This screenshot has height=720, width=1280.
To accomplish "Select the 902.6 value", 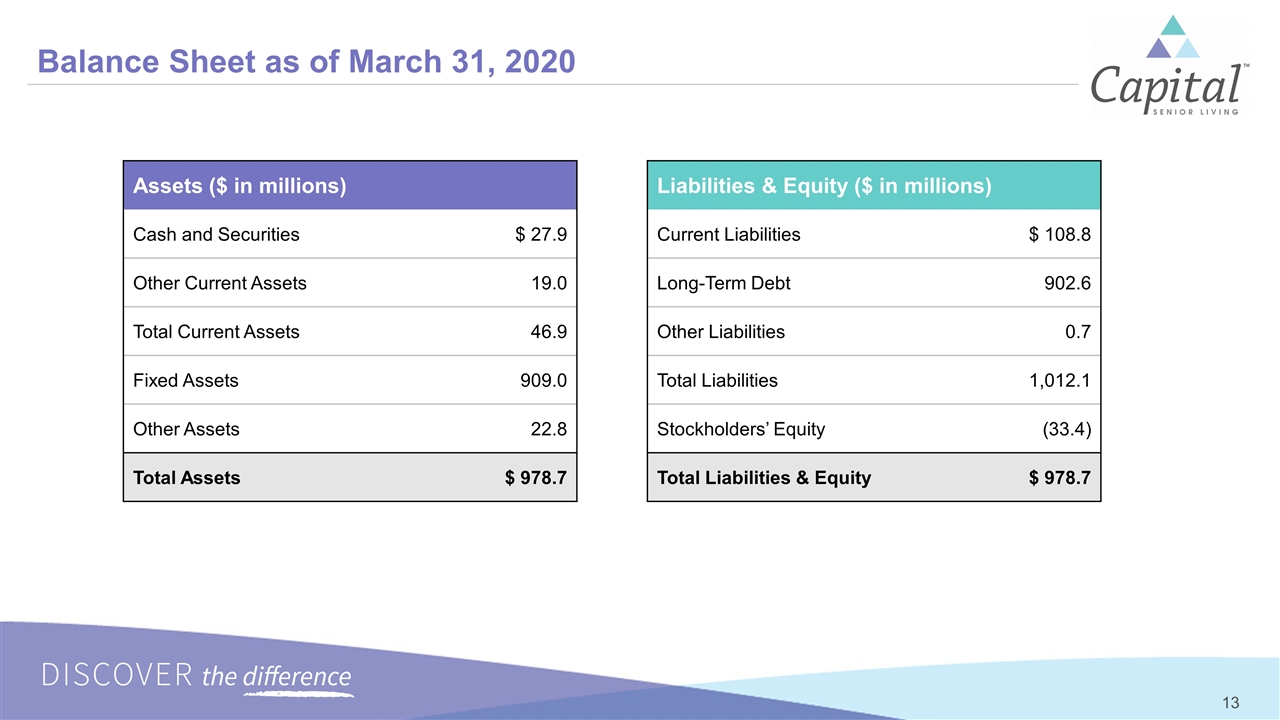I will tap(1068, 283).
